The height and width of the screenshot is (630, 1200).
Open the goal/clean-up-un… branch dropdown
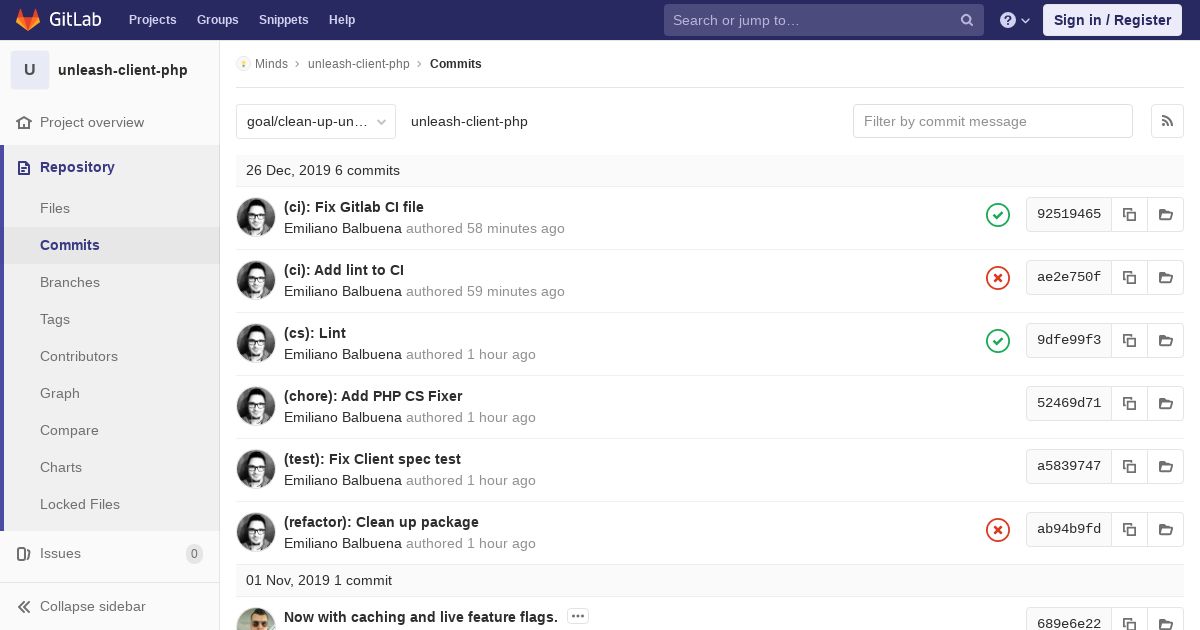tap(316, 121)
